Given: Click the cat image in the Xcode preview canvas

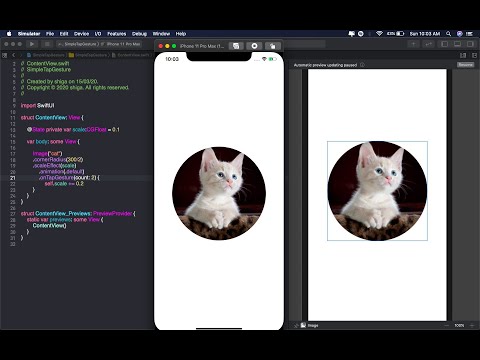Looking at the screenshot, I should pos(377,191).
